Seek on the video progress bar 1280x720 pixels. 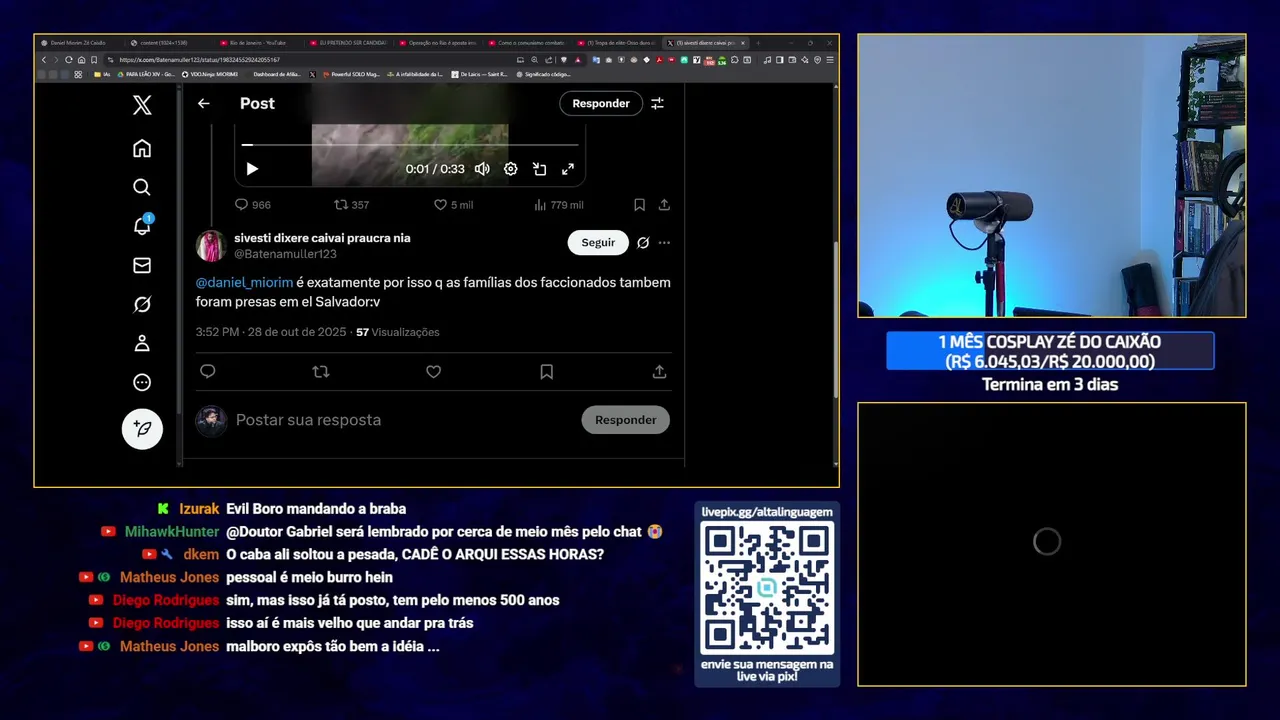410,145
